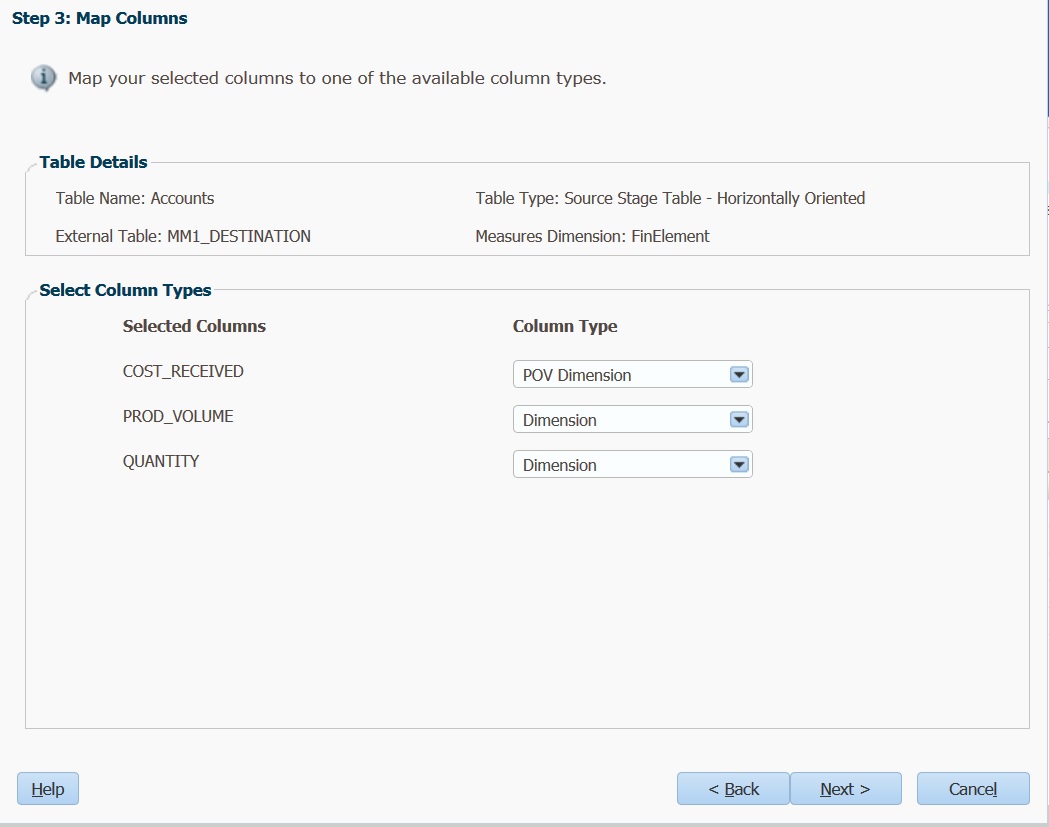Open the COST_RECEIVED column type dropdown arrow
Image resolution: width=1049 pixels, height=827 pixels.
tap(739, 375)
